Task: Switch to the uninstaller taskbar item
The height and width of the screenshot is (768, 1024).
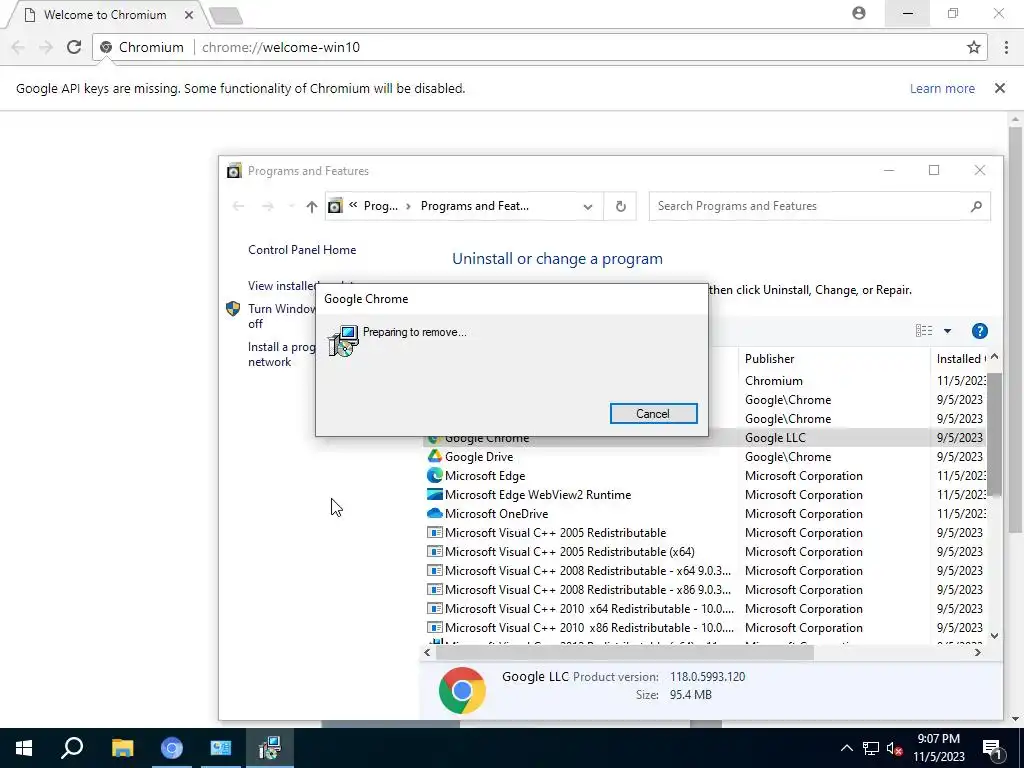Action: (x=270, y=748)
